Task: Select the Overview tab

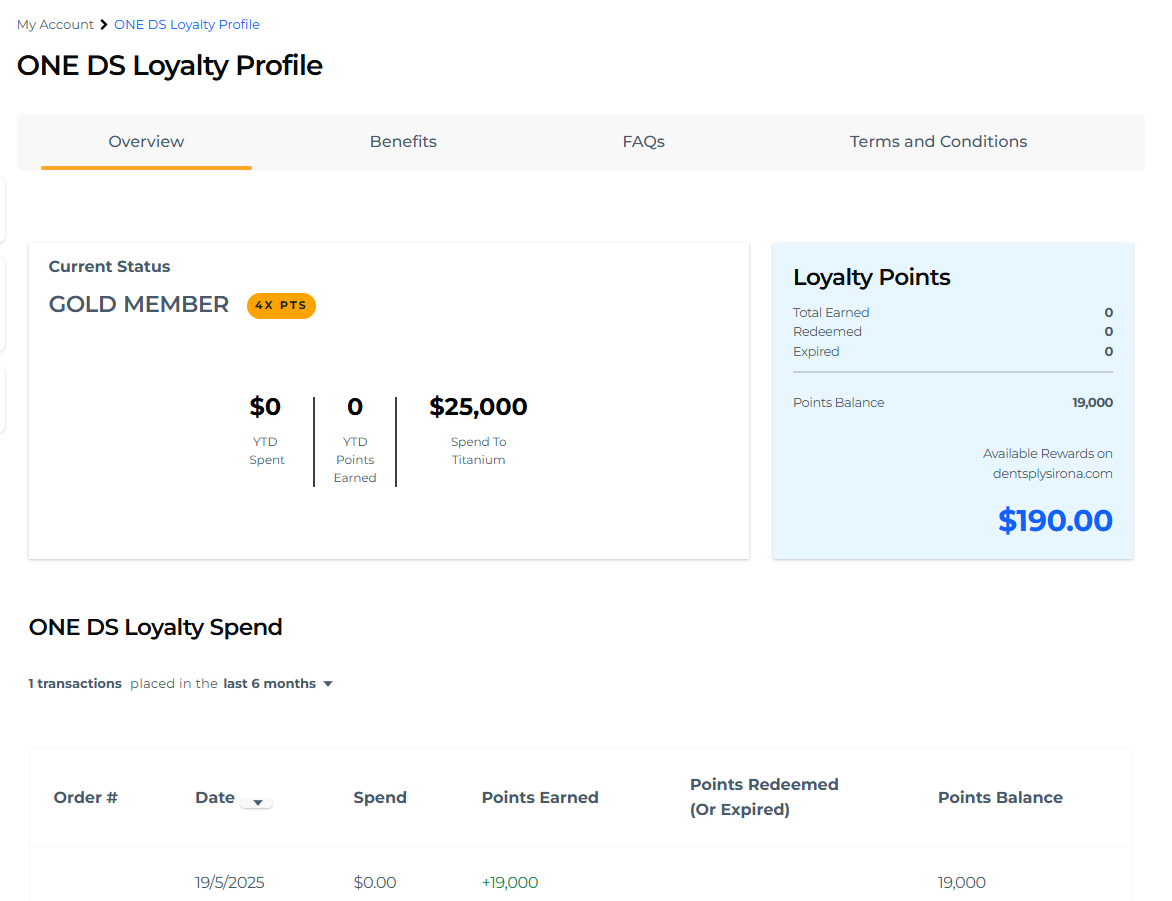Action: (146, 141)
